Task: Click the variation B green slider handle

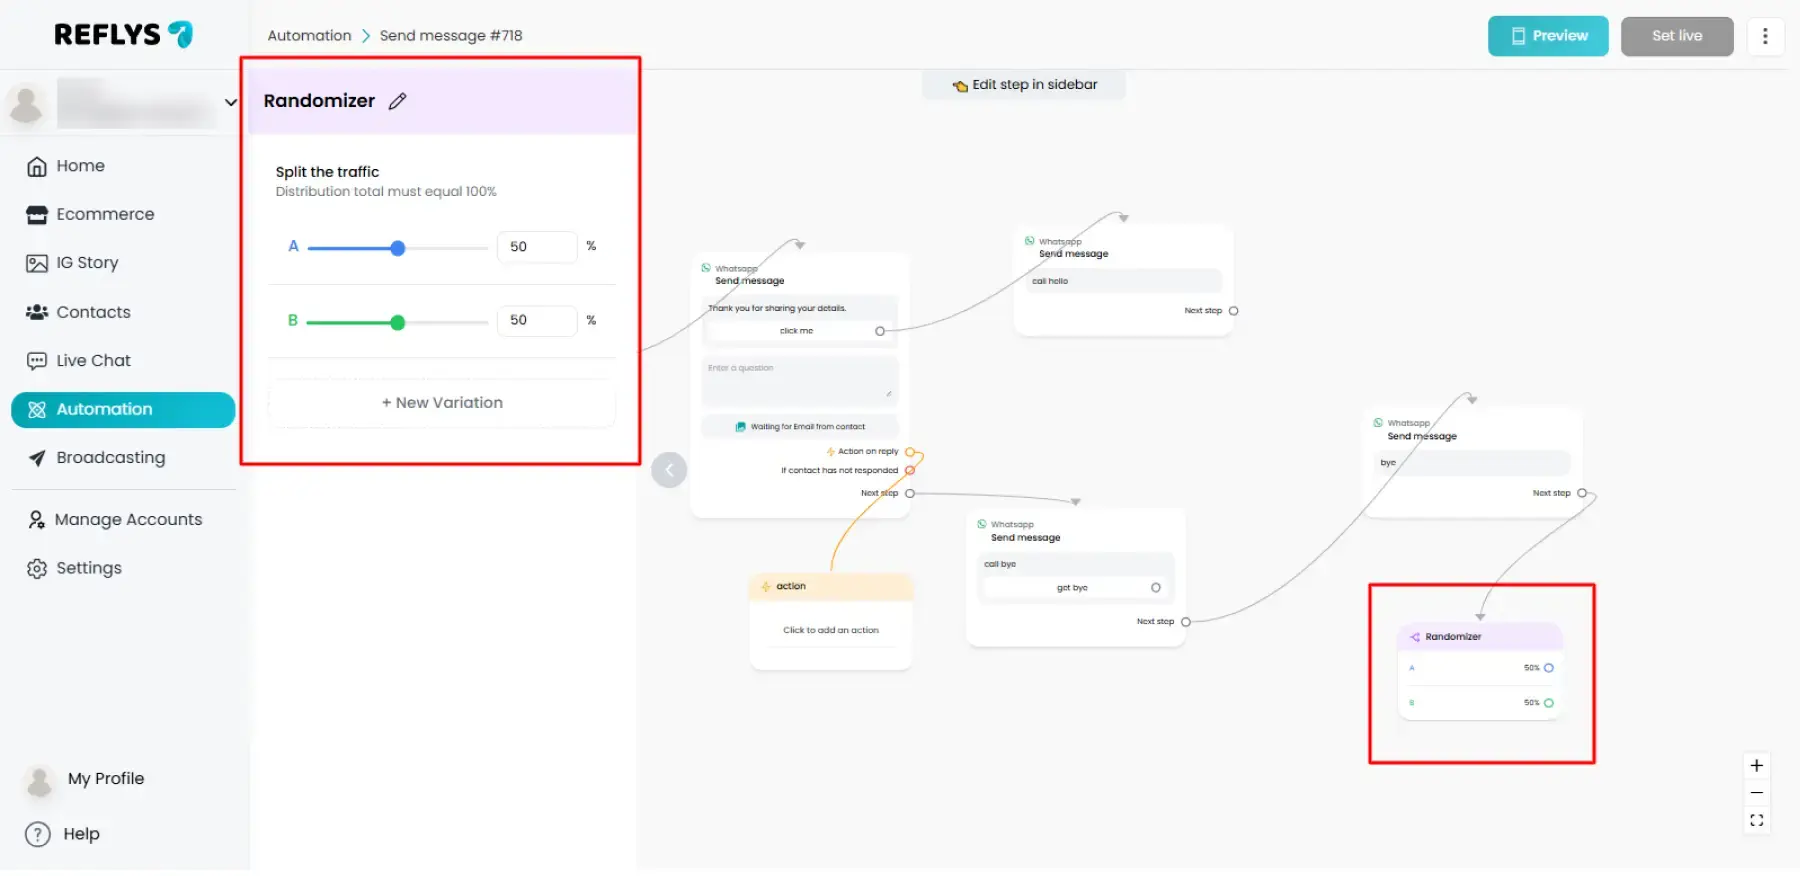Action: pos(398,322)
